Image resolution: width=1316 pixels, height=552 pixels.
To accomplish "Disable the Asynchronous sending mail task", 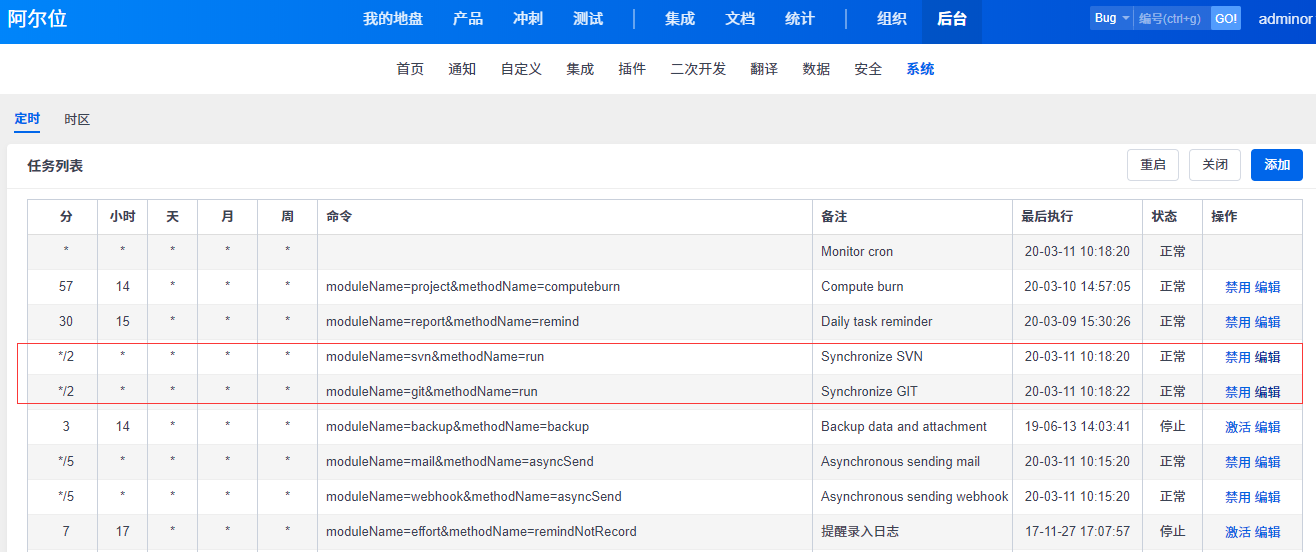I will [1237, 462].
